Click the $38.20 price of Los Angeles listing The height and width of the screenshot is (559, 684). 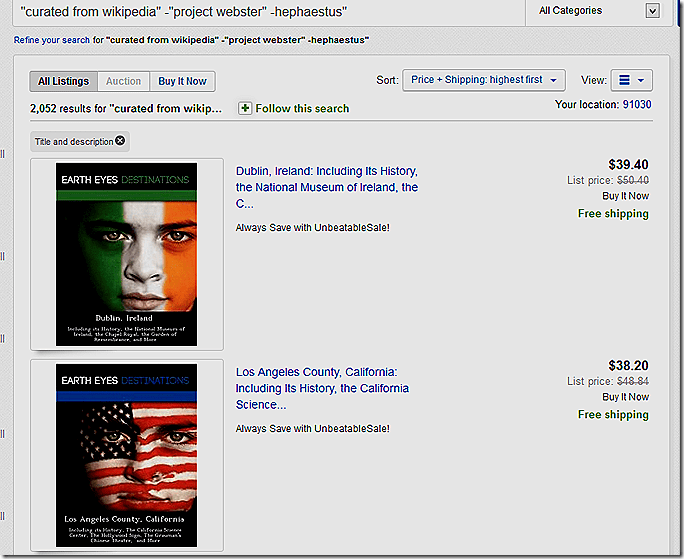click(628, 366)
